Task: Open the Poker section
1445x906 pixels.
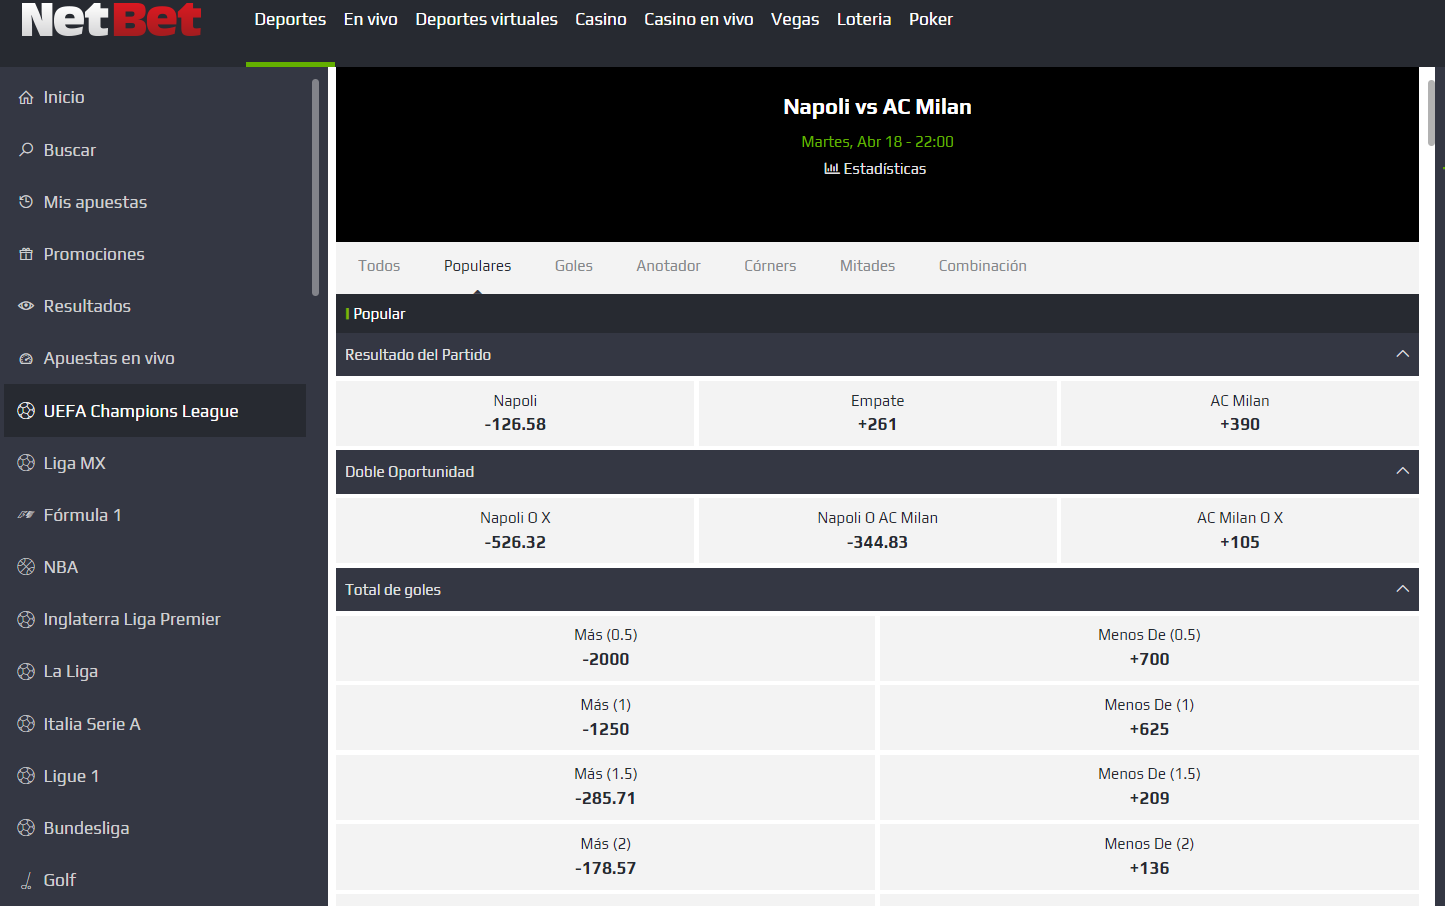Action: coord(930,19)
